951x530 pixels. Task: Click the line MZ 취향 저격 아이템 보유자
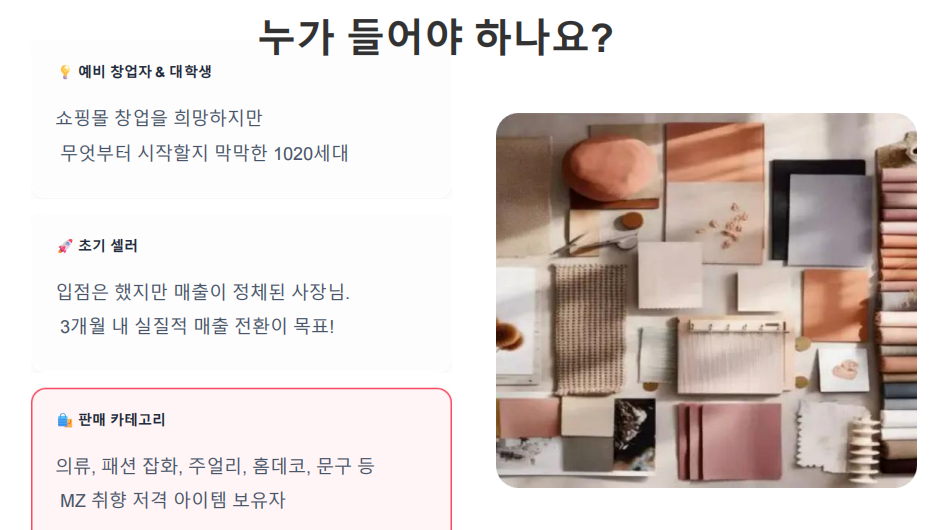click(x=172, y=500)
